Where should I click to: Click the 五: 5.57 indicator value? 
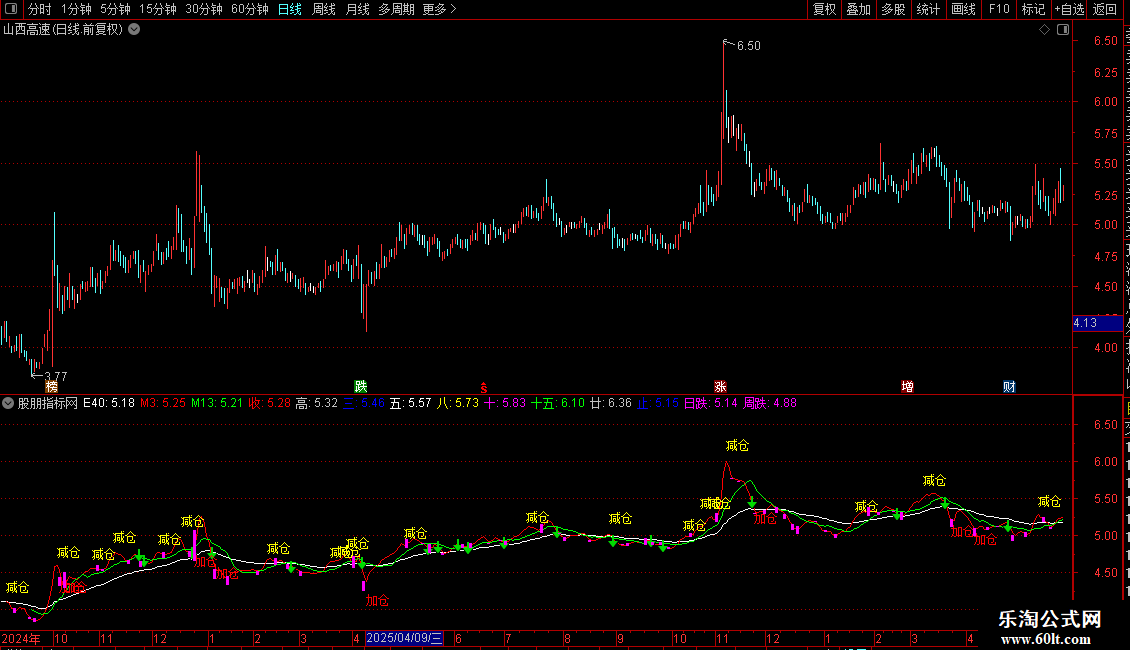click(x=410, y=404)
